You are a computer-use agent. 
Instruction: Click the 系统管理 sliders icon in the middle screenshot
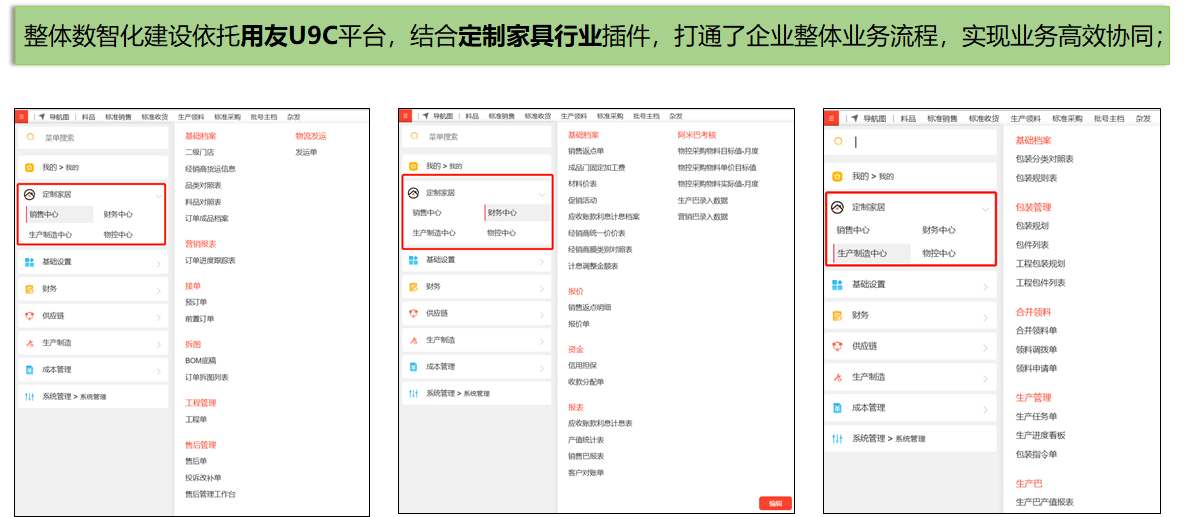click(414, 393)
